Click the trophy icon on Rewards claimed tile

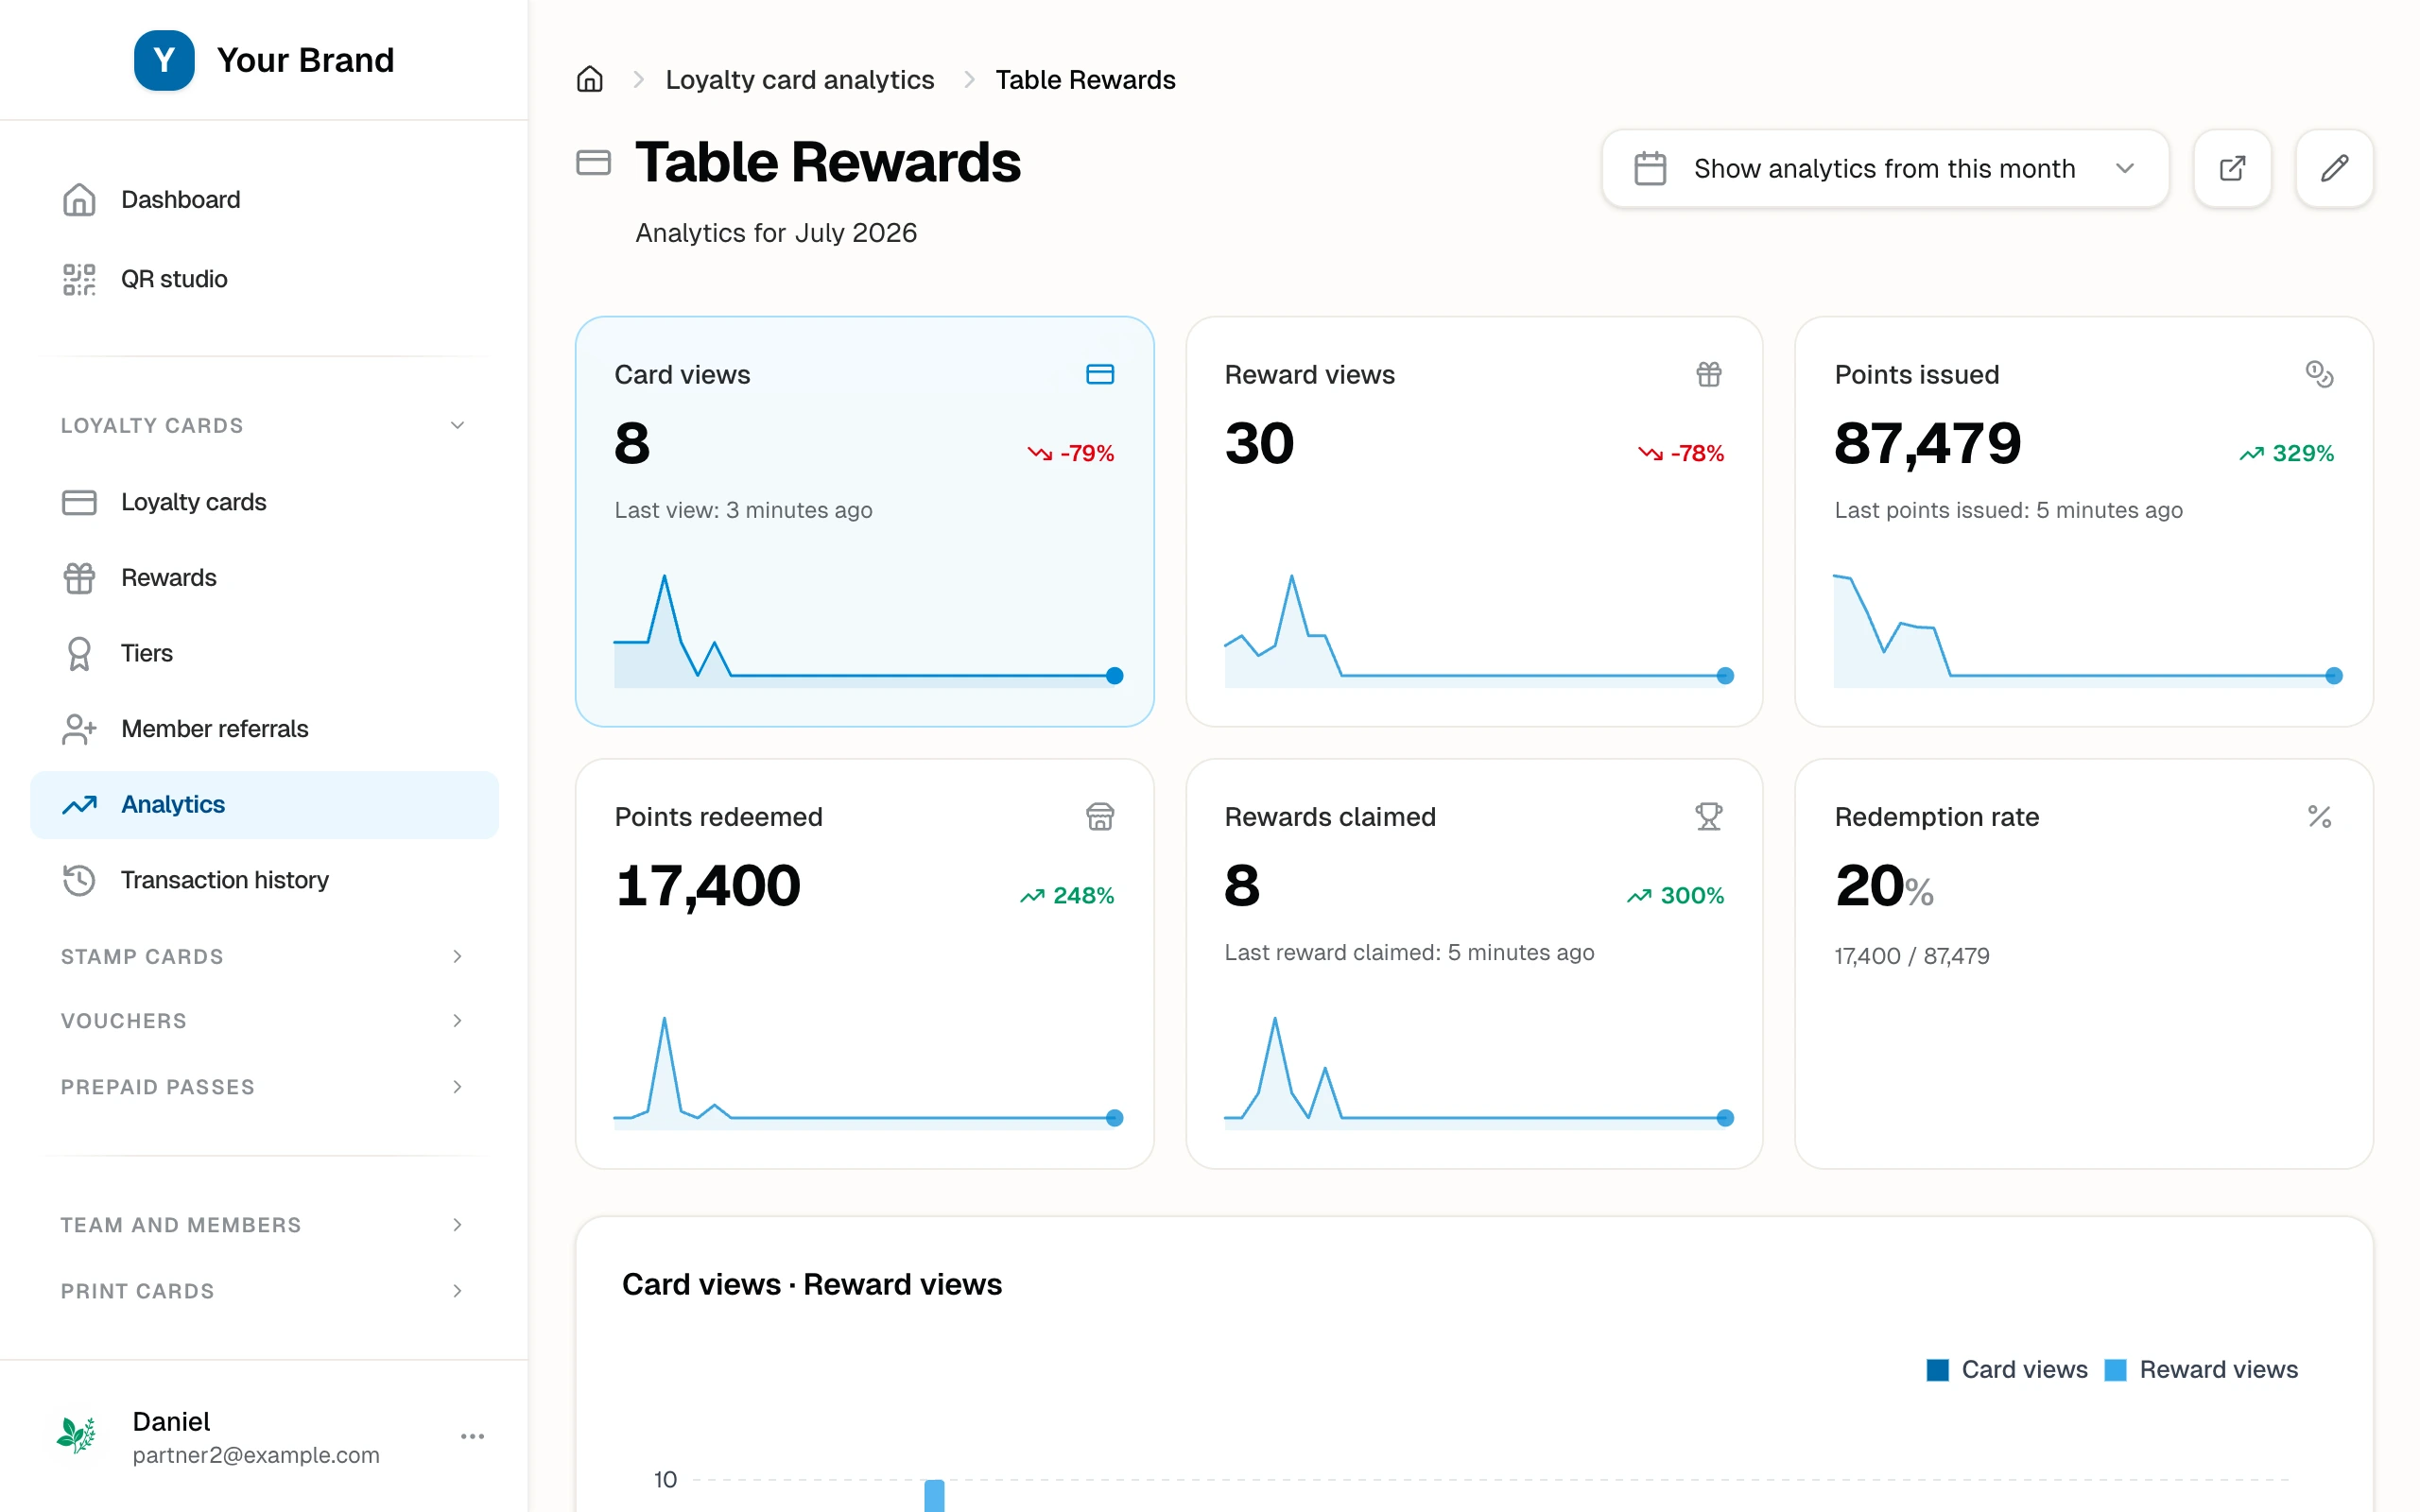tap(1709, 817)
